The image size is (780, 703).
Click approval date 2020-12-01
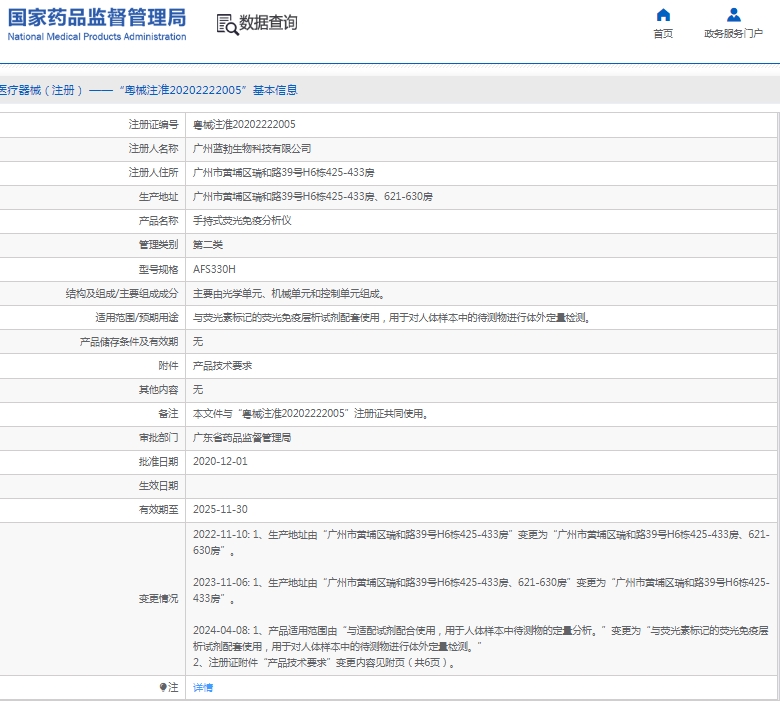point(220,461)
